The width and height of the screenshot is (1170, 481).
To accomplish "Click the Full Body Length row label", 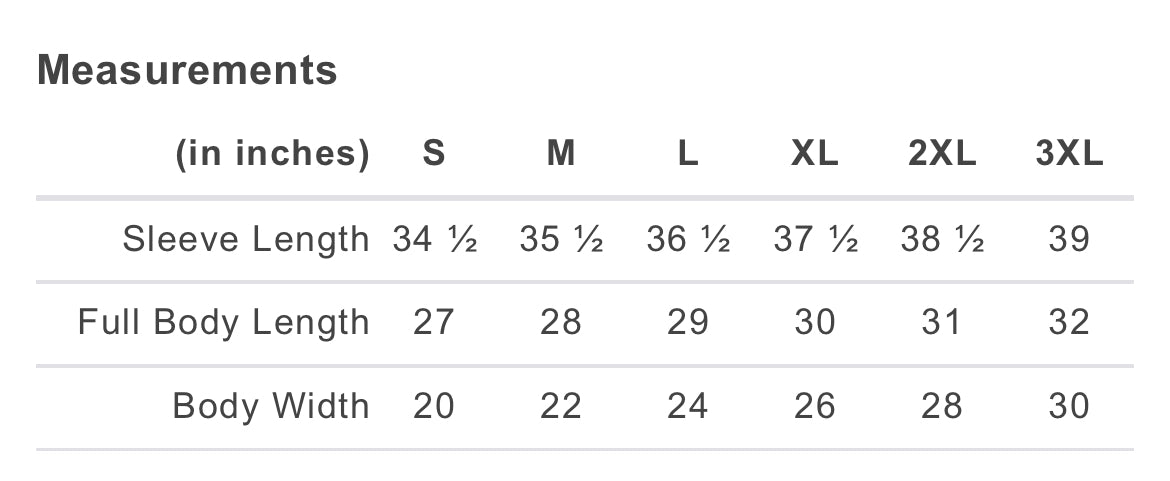I will 224,323.
